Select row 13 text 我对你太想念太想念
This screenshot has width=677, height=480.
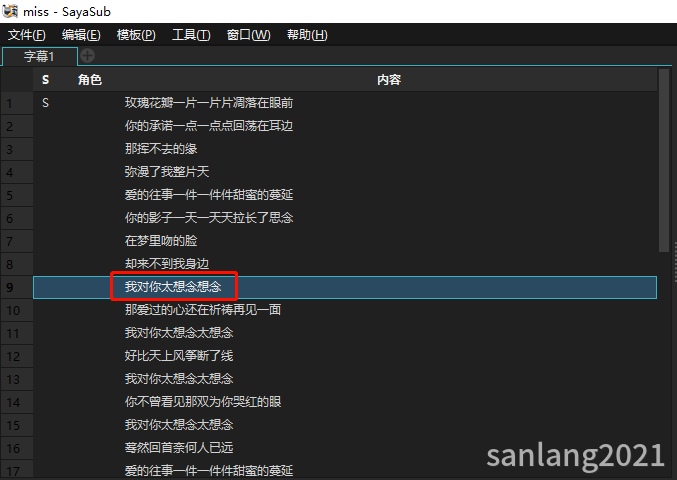(179, 379)
